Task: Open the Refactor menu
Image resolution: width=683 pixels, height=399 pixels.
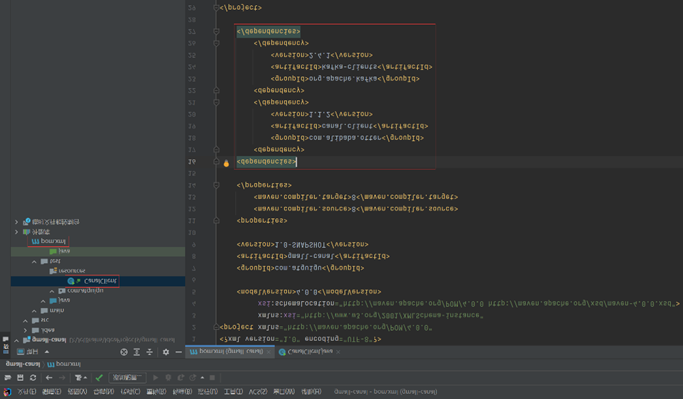Action: [x=156, y=392]
